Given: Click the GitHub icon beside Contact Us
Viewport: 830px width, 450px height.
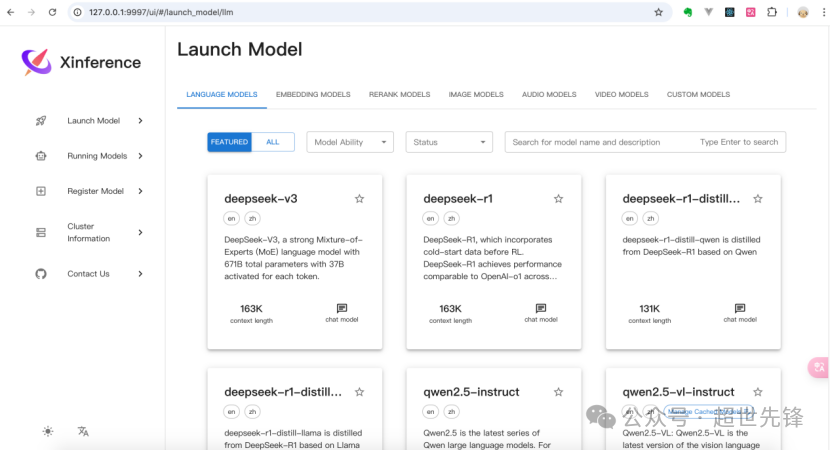Looking at the screenshot, I should [x=41, y=274].
